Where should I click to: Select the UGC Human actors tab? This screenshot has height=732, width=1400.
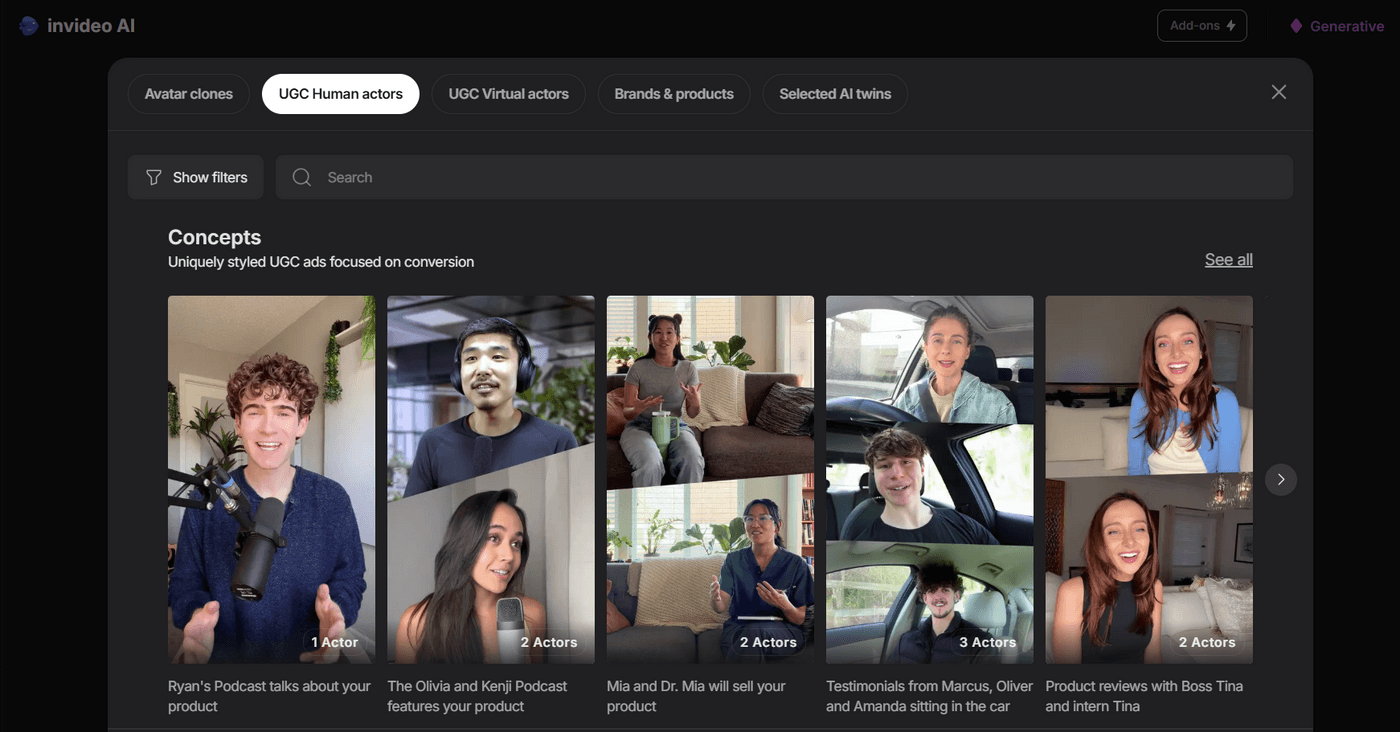340,94
